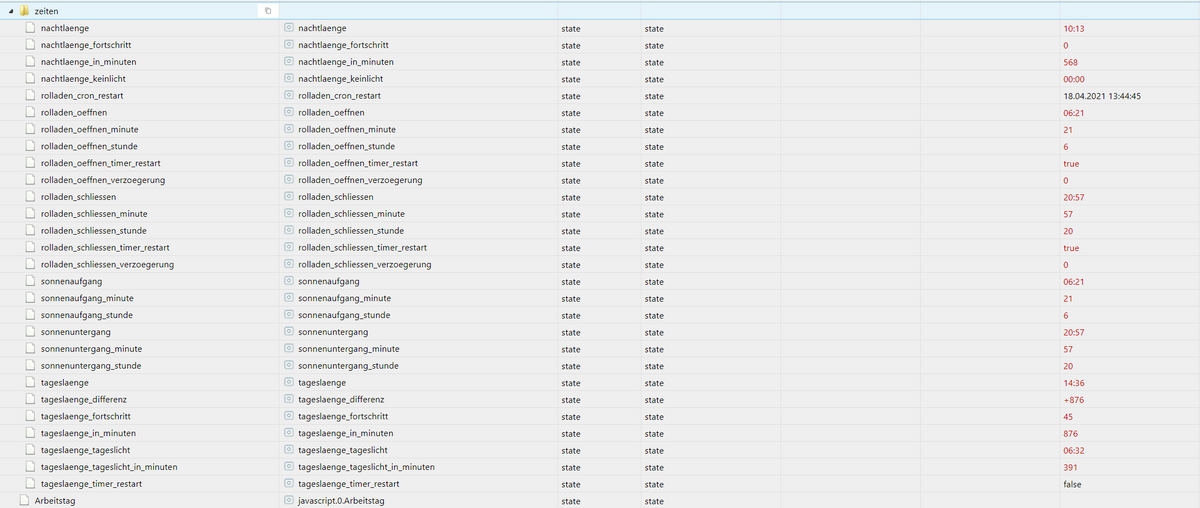
Task: Click state icon before nachtlaenge_fortschritt name column
Action: pyautogui.click(x=289, y=45)
